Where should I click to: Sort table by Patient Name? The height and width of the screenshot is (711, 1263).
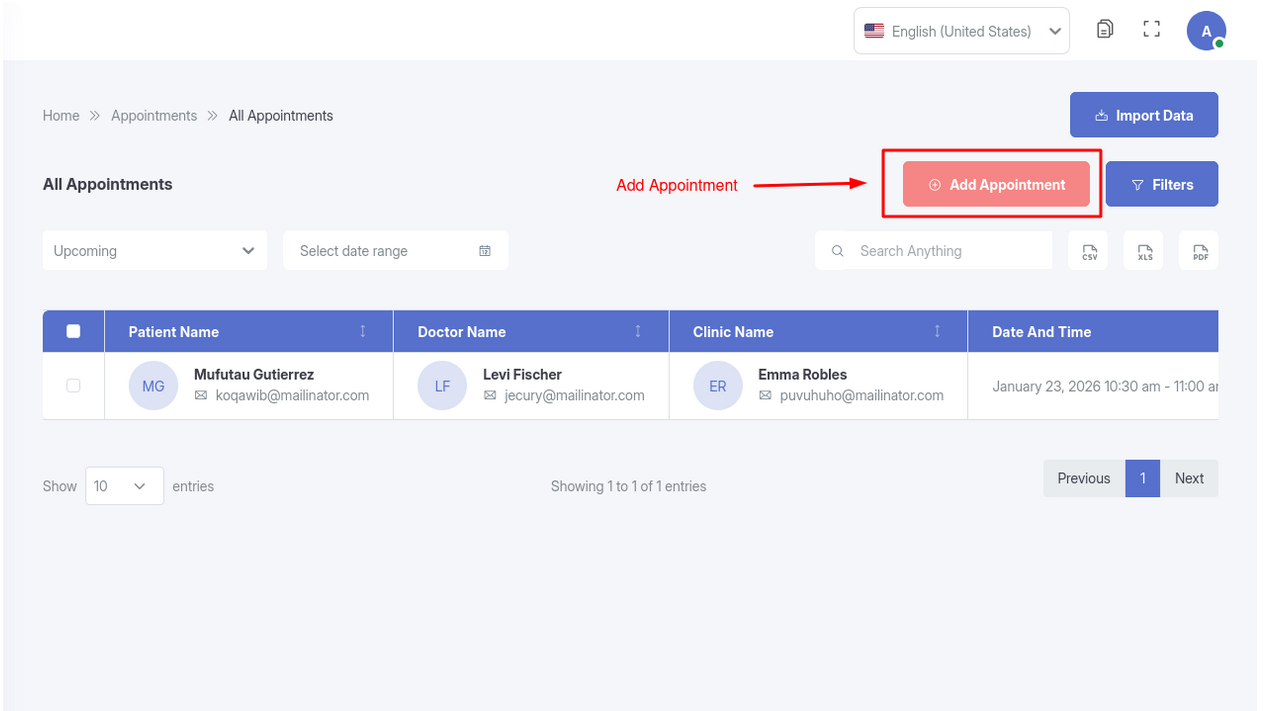[x=363, y=331]
